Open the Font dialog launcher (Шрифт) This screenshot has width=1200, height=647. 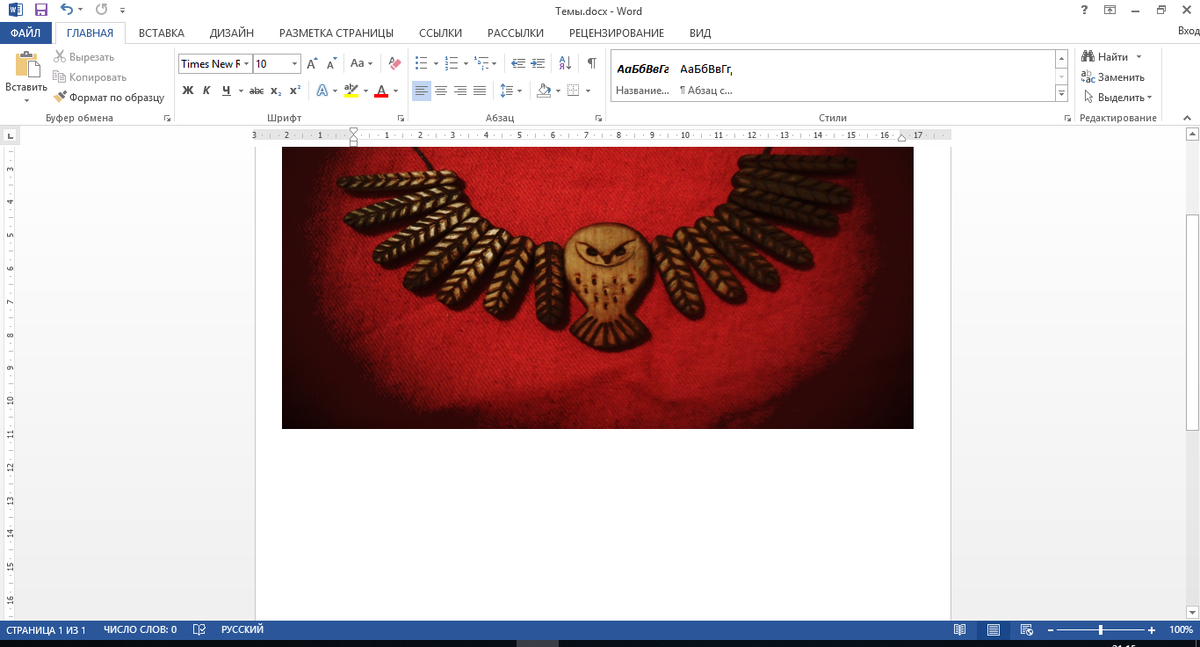tap(401, 118)
